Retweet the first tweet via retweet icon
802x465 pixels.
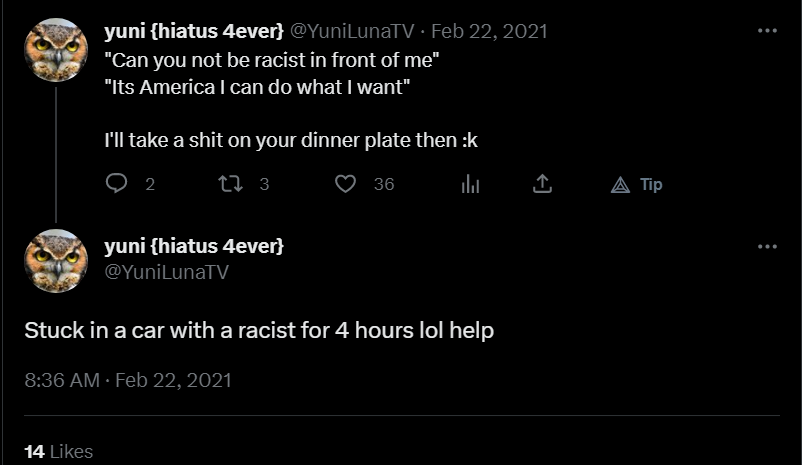230,184
